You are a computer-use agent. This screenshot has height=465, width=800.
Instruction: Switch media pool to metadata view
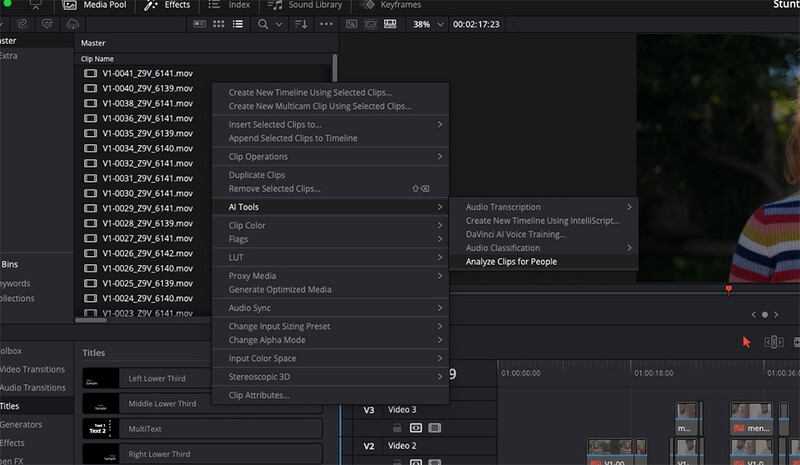(199, 24)
